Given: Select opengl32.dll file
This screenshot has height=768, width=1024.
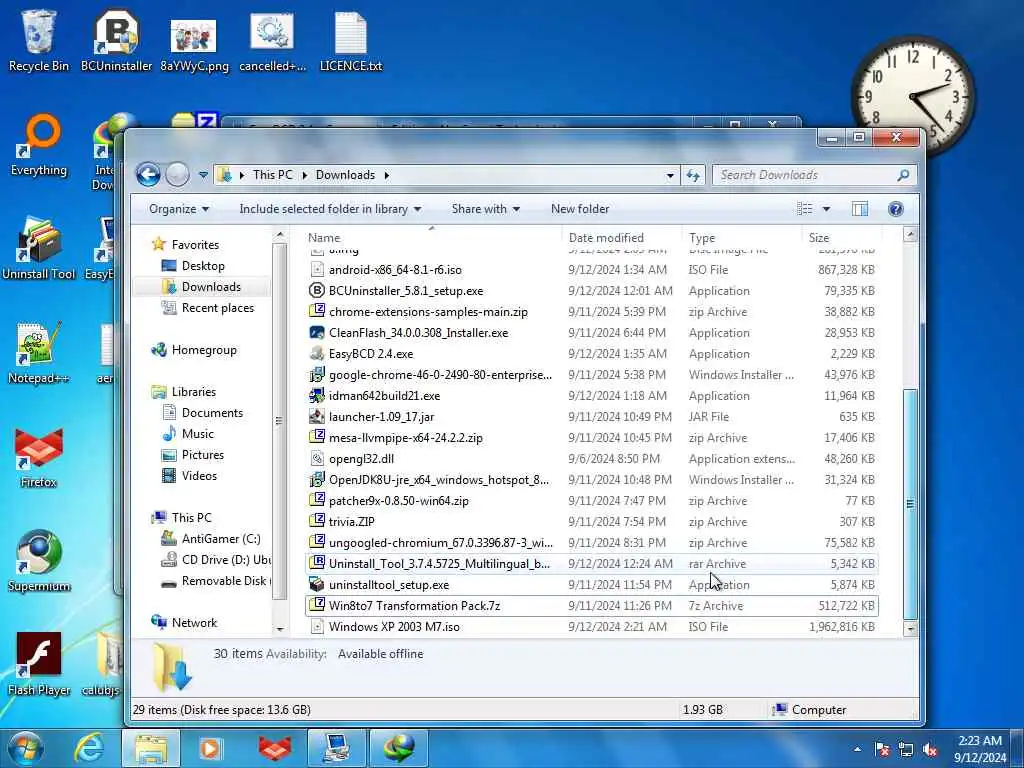Looking at the screenshot, I should pyautogui.click(x=592, y=458).
